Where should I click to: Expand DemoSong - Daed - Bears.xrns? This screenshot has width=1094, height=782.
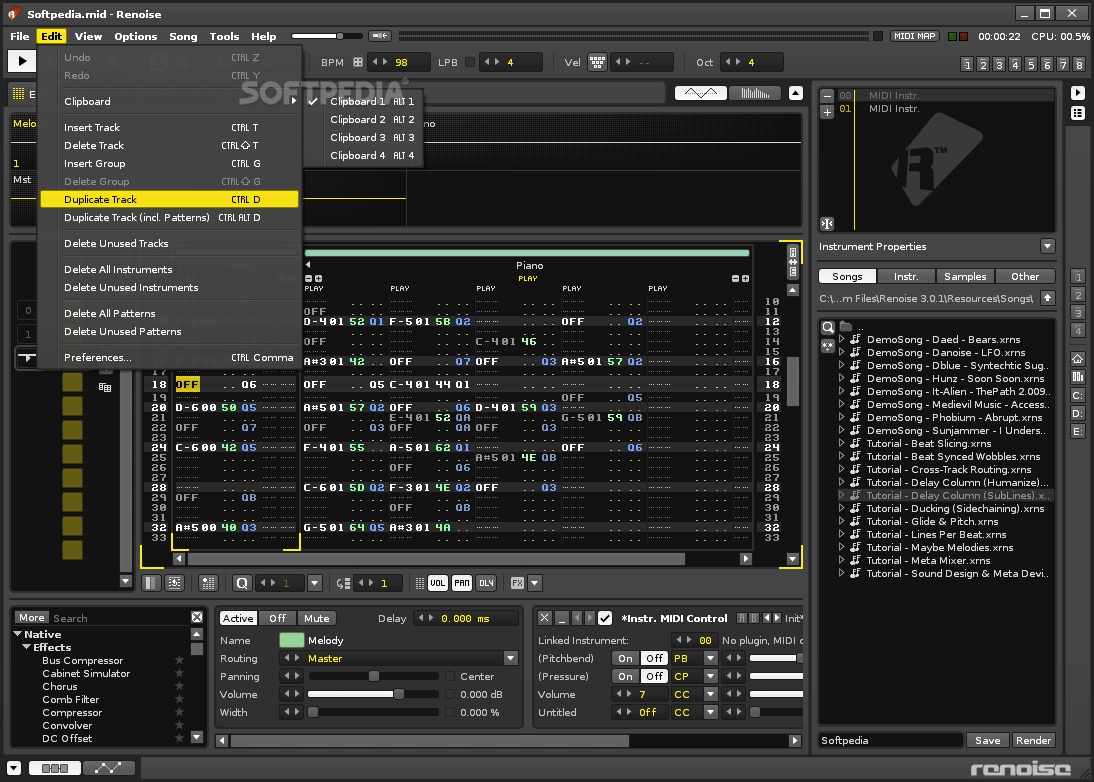[x=841, y=340]
